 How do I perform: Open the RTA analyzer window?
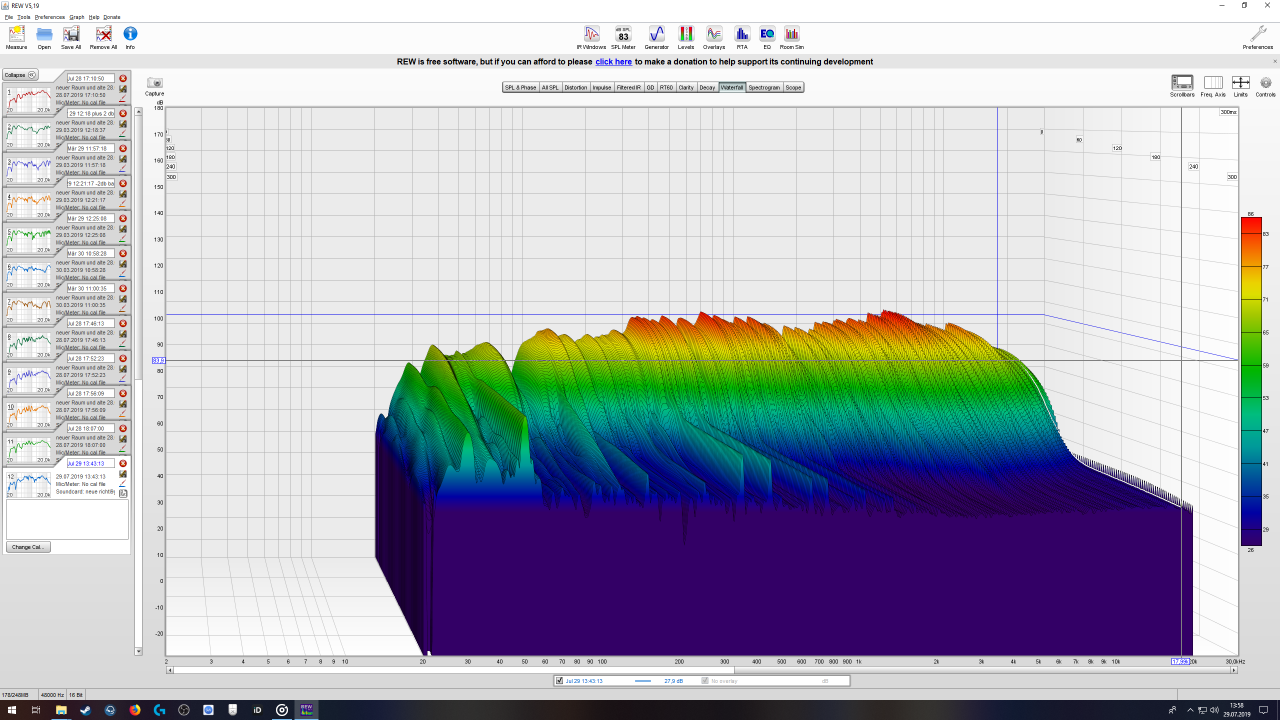tap(742, 34)
